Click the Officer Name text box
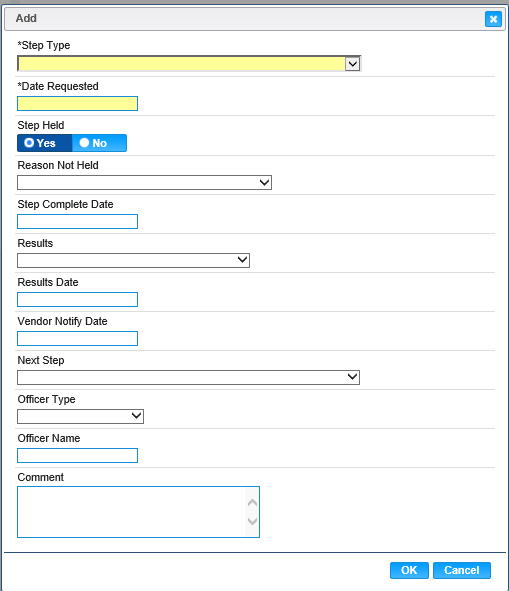Image resolution: width=509 pixels, height=591 pixels. tap(77, 456)
